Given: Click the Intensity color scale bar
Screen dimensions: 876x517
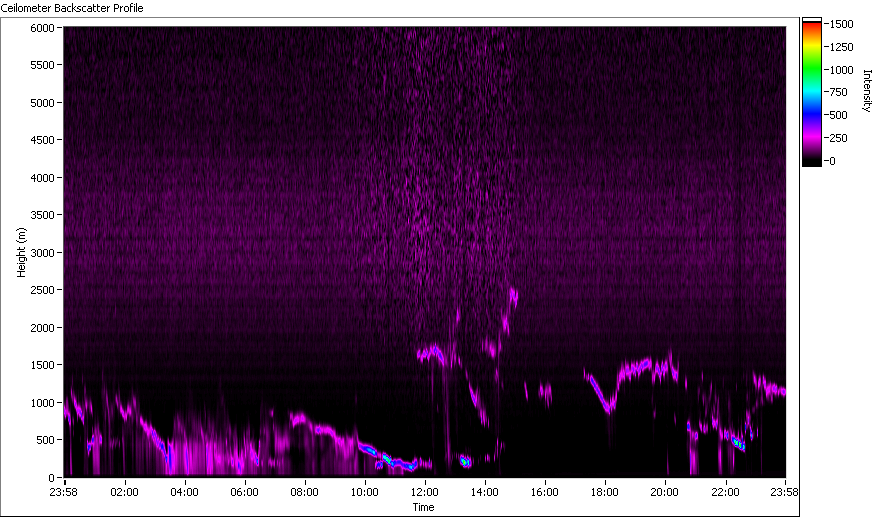Looking at the screenshot, I should 812,92.
